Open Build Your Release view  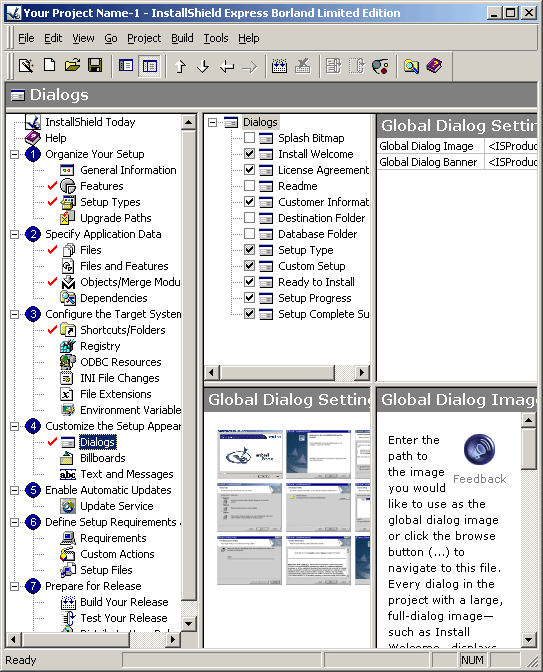pos(124,602)
